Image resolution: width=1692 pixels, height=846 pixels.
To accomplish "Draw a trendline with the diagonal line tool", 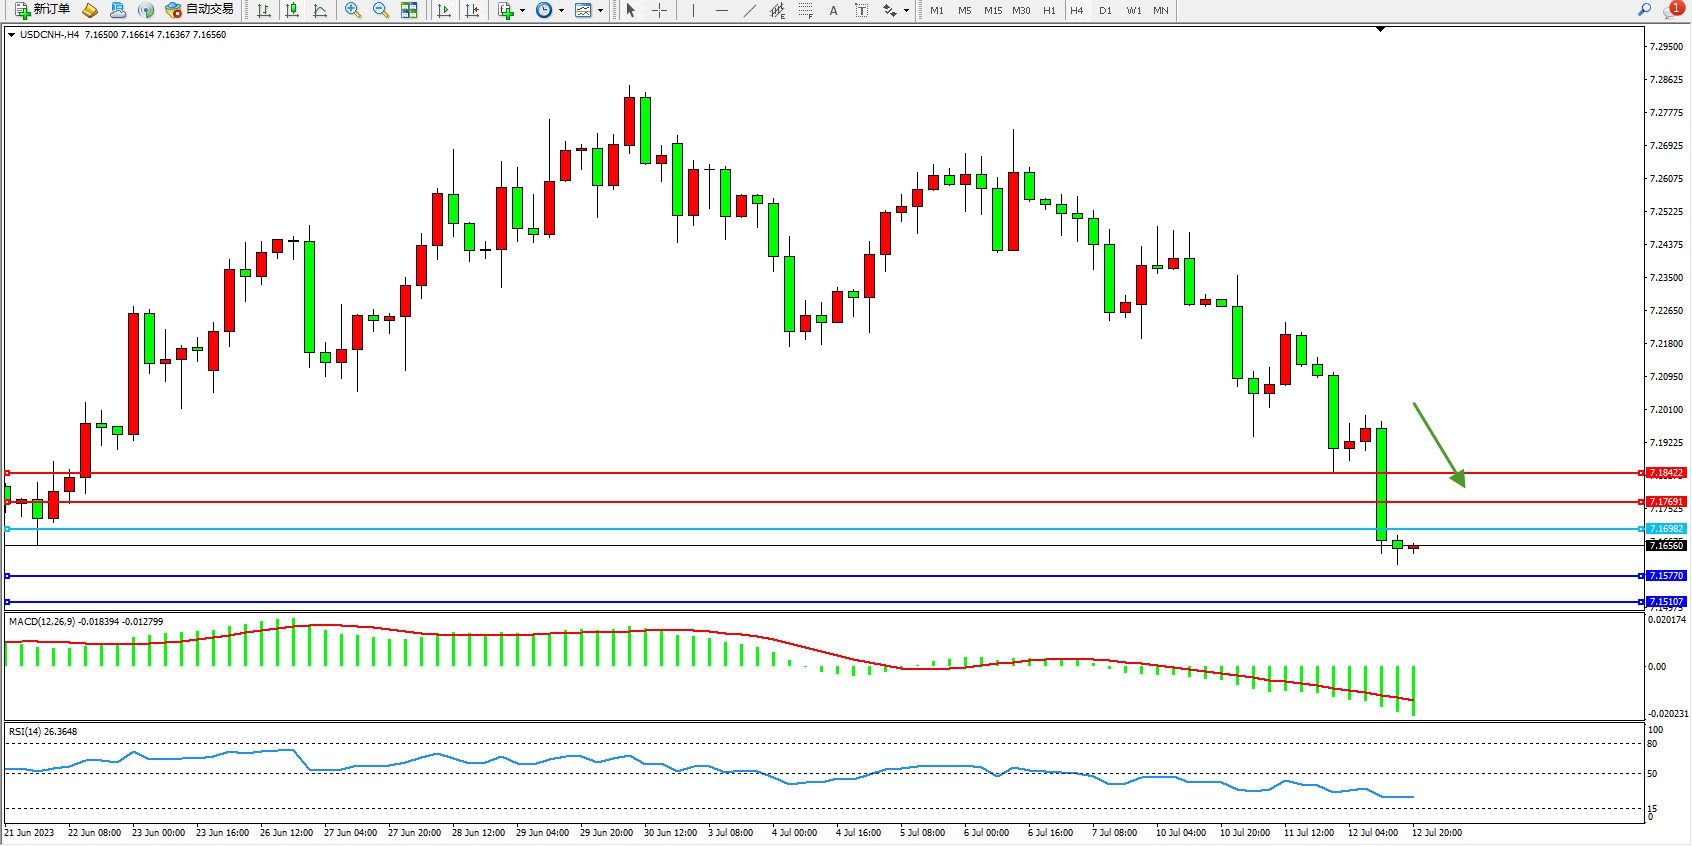I will [x=750, y=10].
